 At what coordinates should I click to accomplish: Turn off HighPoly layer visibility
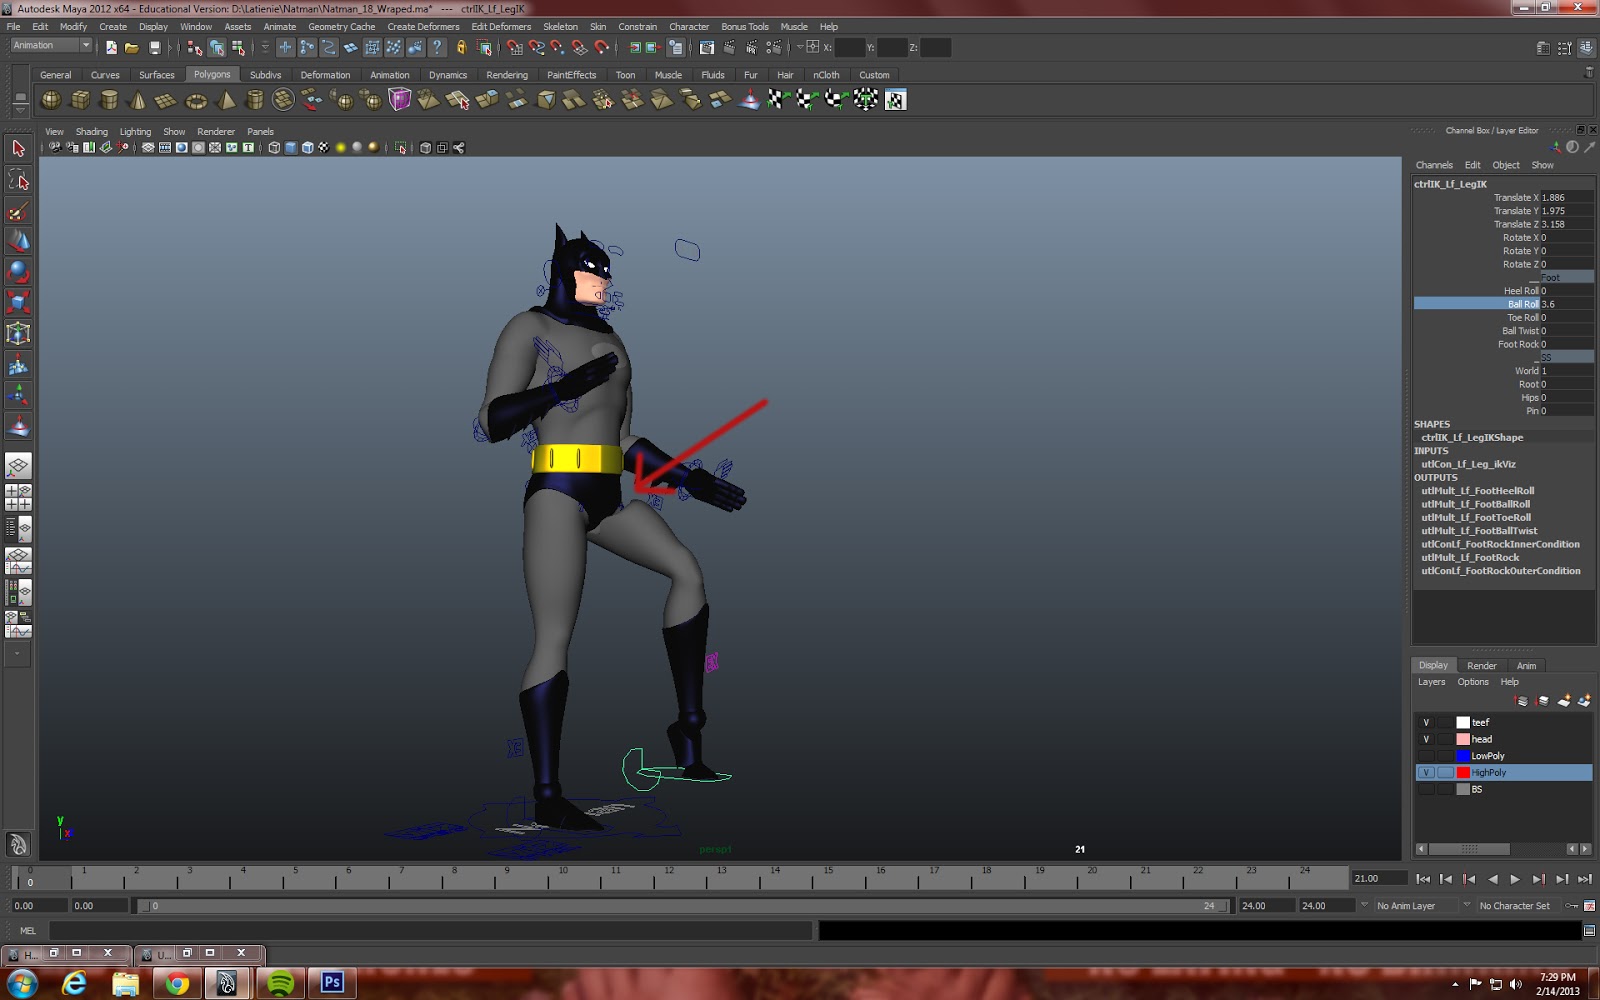point(1427,772)
